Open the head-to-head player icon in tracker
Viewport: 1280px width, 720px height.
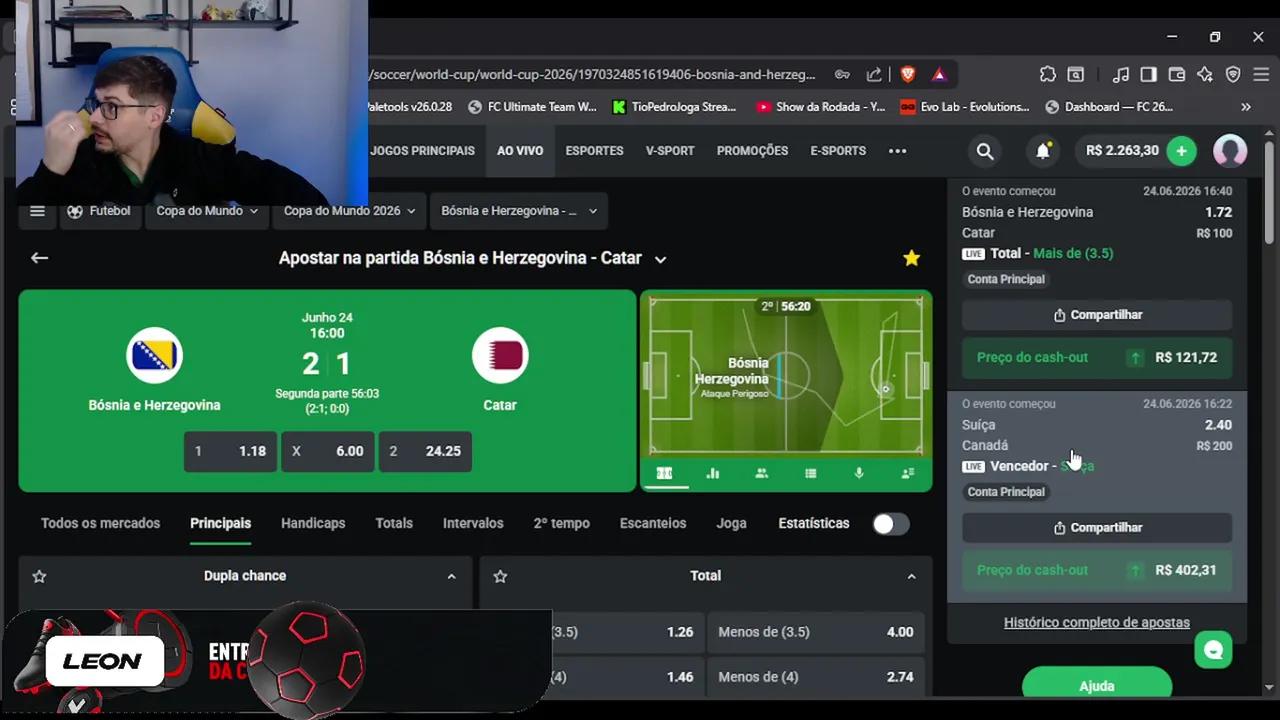pyautogui.click(x=907, y=473)
